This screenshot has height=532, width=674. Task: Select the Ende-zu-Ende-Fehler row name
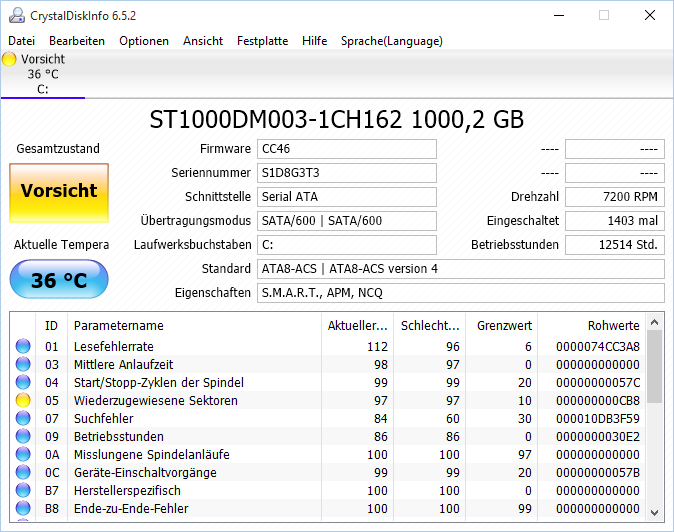click(x=131, y=509)
